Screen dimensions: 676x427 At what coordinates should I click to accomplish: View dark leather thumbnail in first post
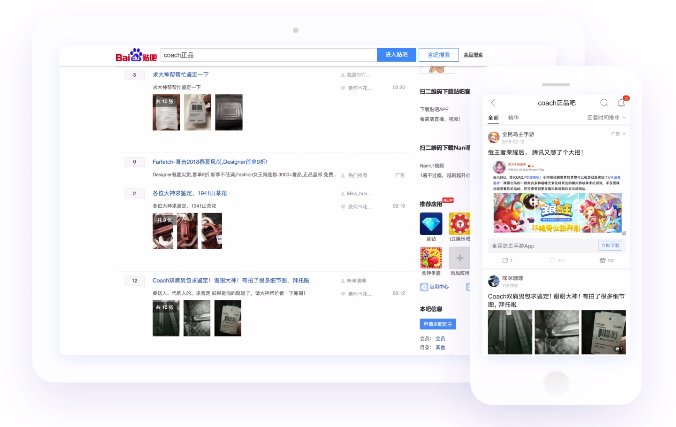229,112
